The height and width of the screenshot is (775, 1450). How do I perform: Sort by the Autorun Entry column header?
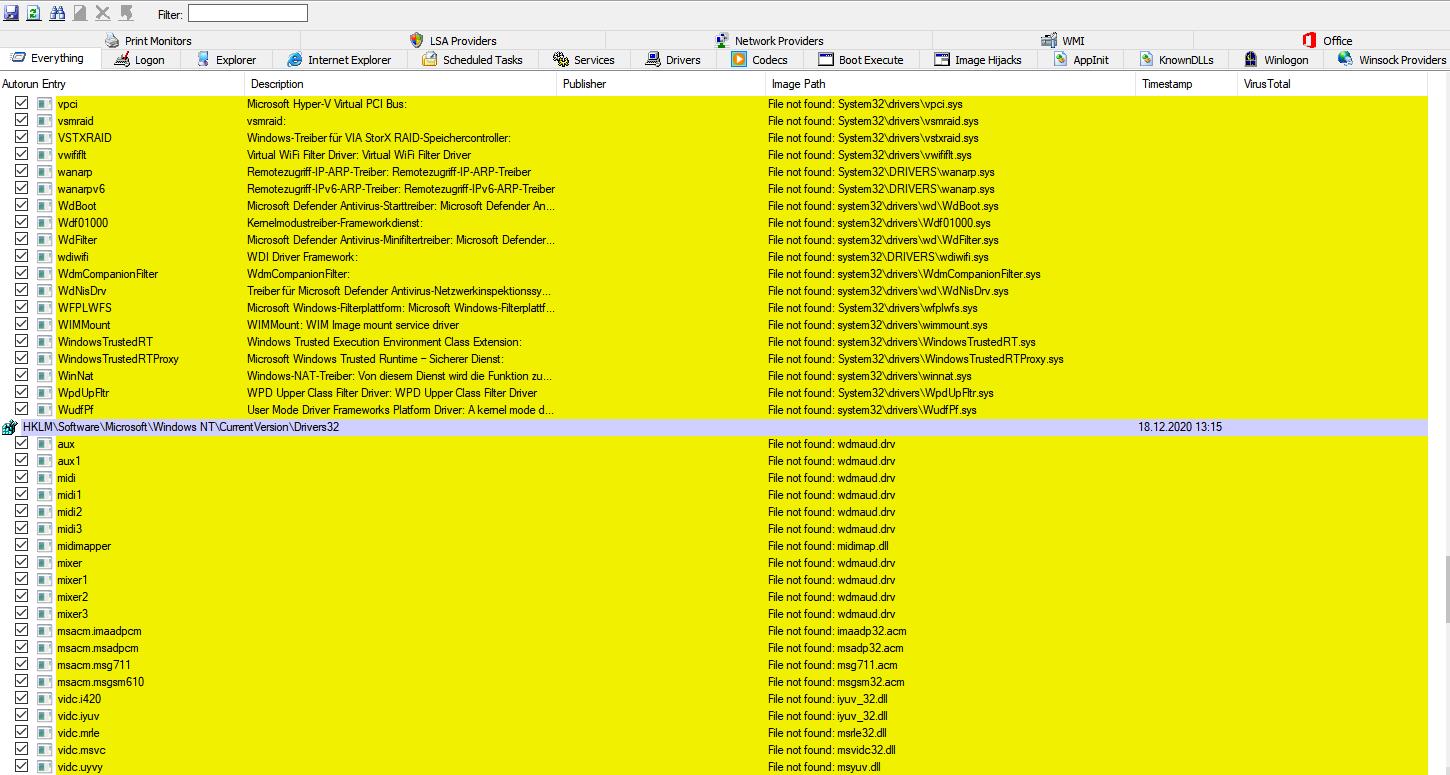point(122,84)
